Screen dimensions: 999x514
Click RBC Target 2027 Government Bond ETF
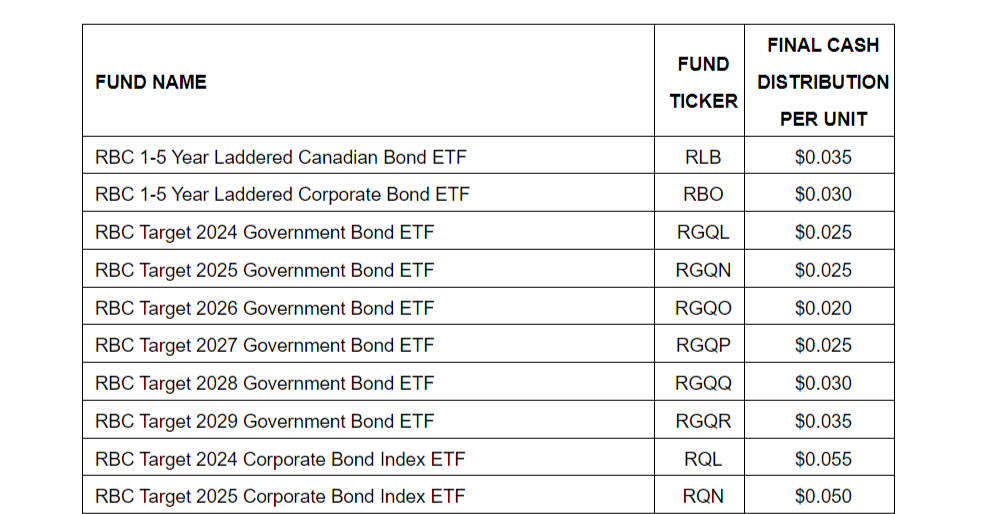tap(265, 345)
